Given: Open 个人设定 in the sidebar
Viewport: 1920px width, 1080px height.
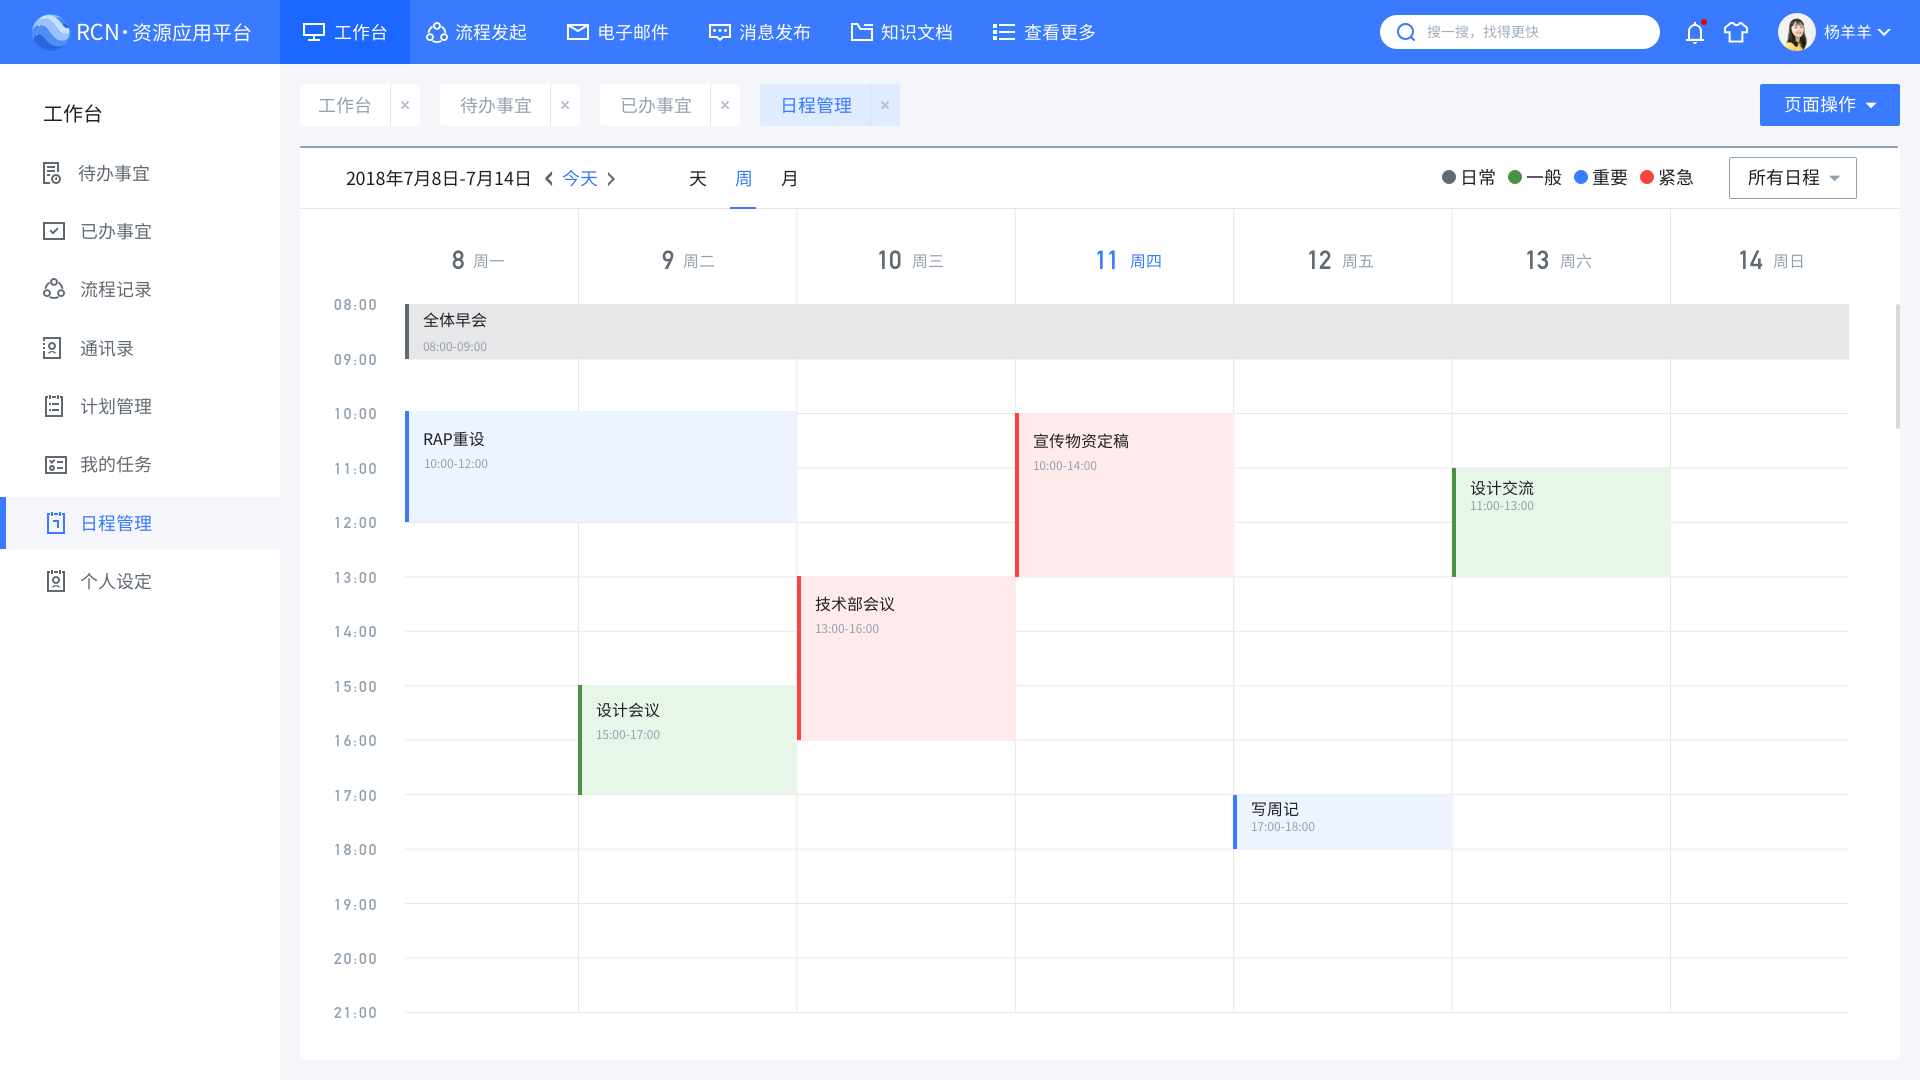Looking at the screenshot, I should [x=115, y=581].
